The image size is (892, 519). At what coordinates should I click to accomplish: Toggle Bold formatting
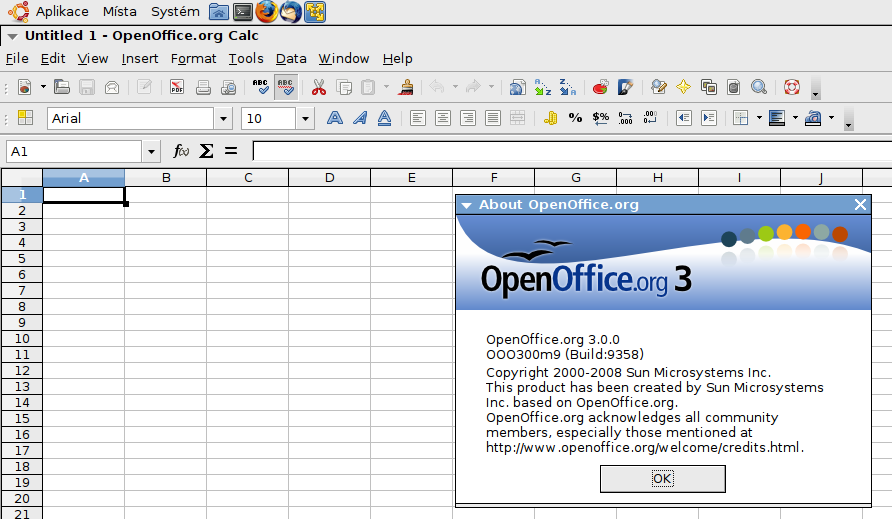coord(334,118)
